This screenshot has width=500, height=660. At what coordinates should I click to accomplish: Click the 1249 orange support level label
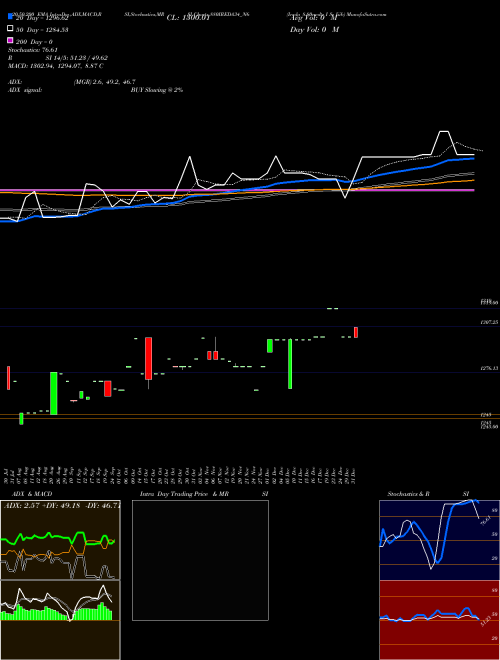click(x=484, y=415)
